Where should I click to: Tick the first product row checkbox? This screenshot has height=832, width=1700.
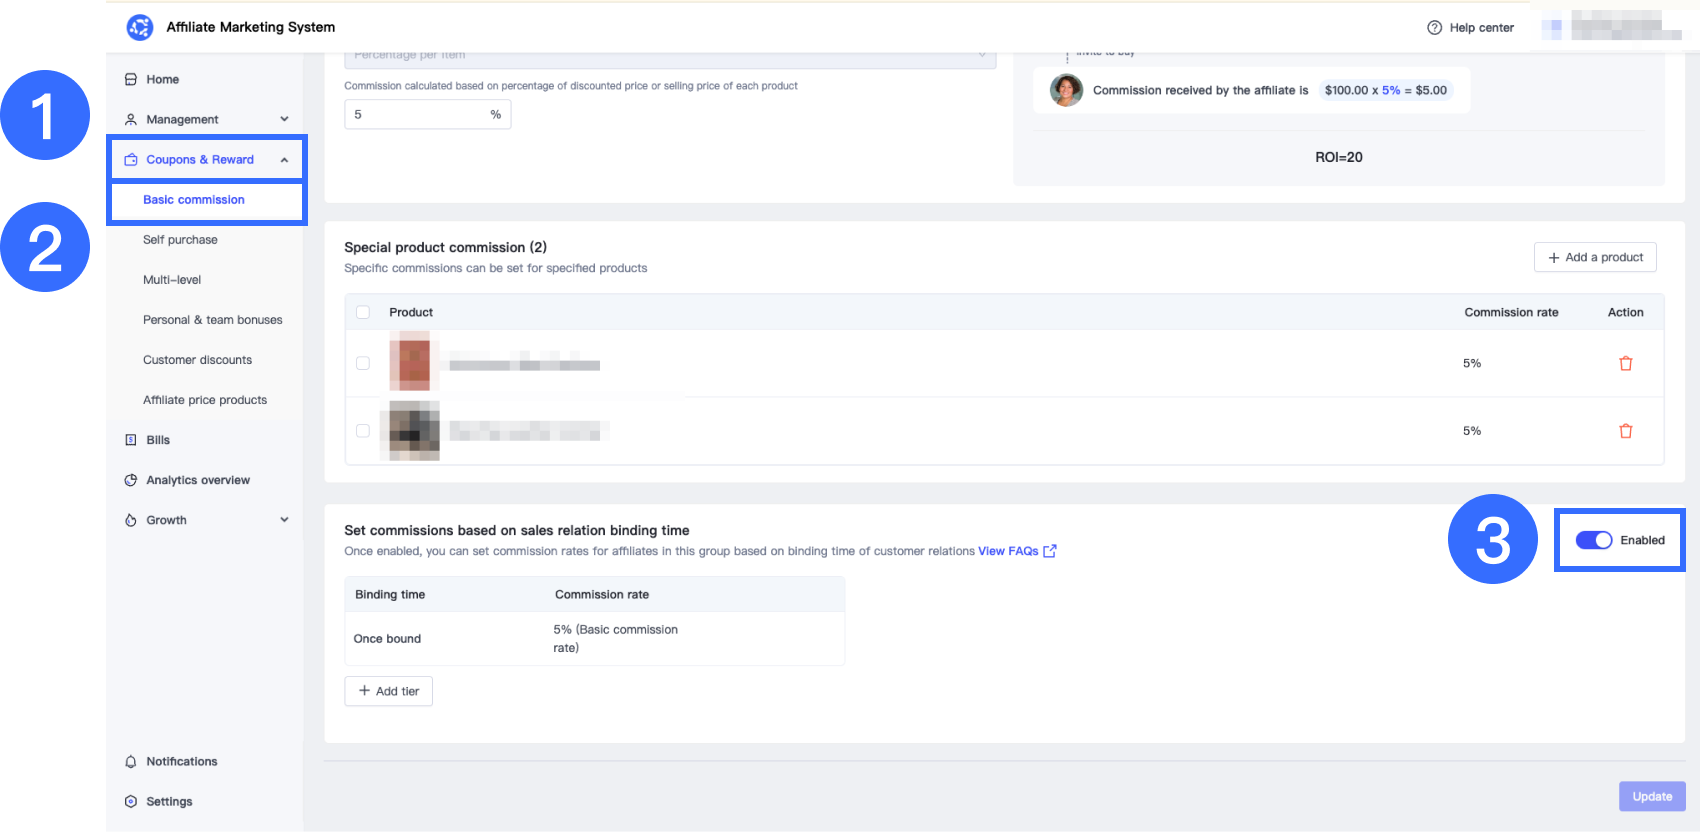click(363, 364)
